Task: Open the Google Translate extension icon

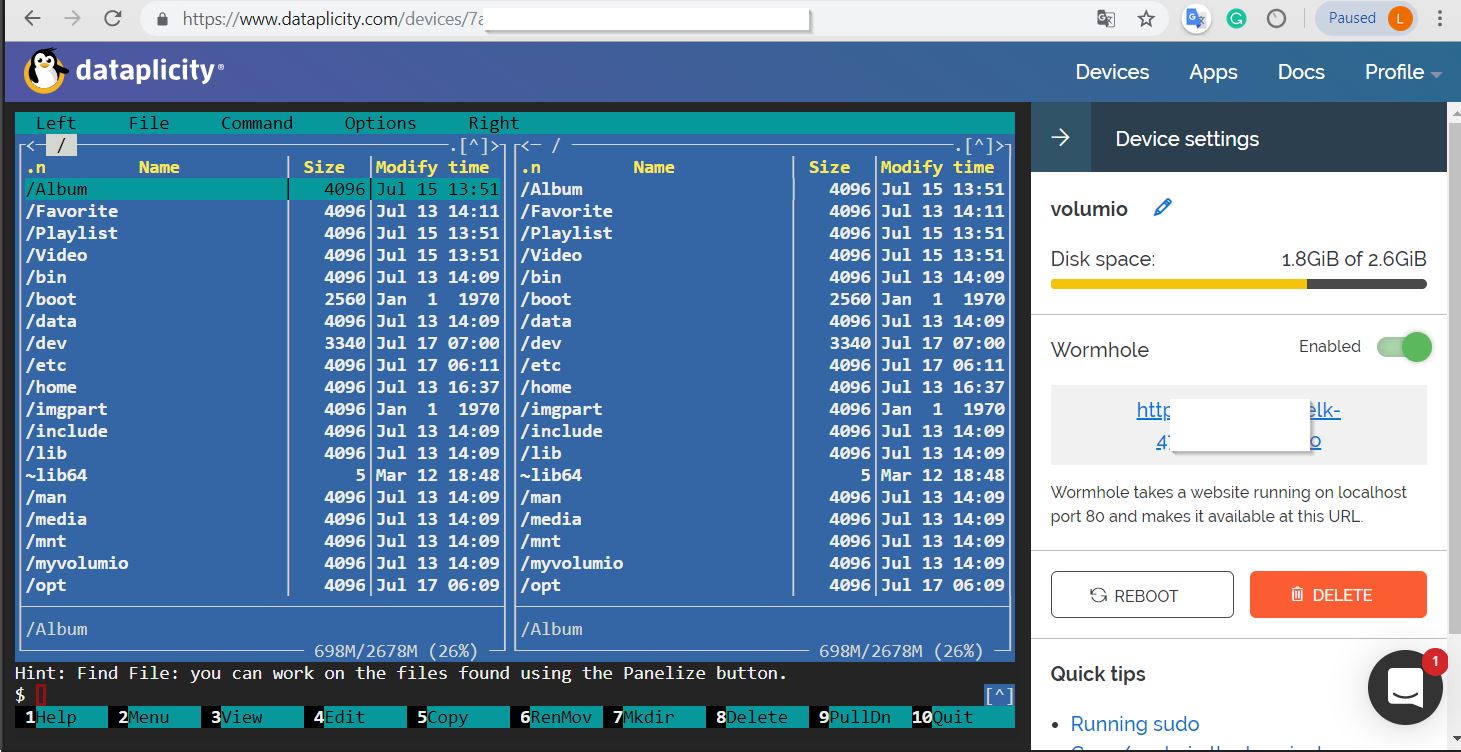Action: [x=1196, y=18]
